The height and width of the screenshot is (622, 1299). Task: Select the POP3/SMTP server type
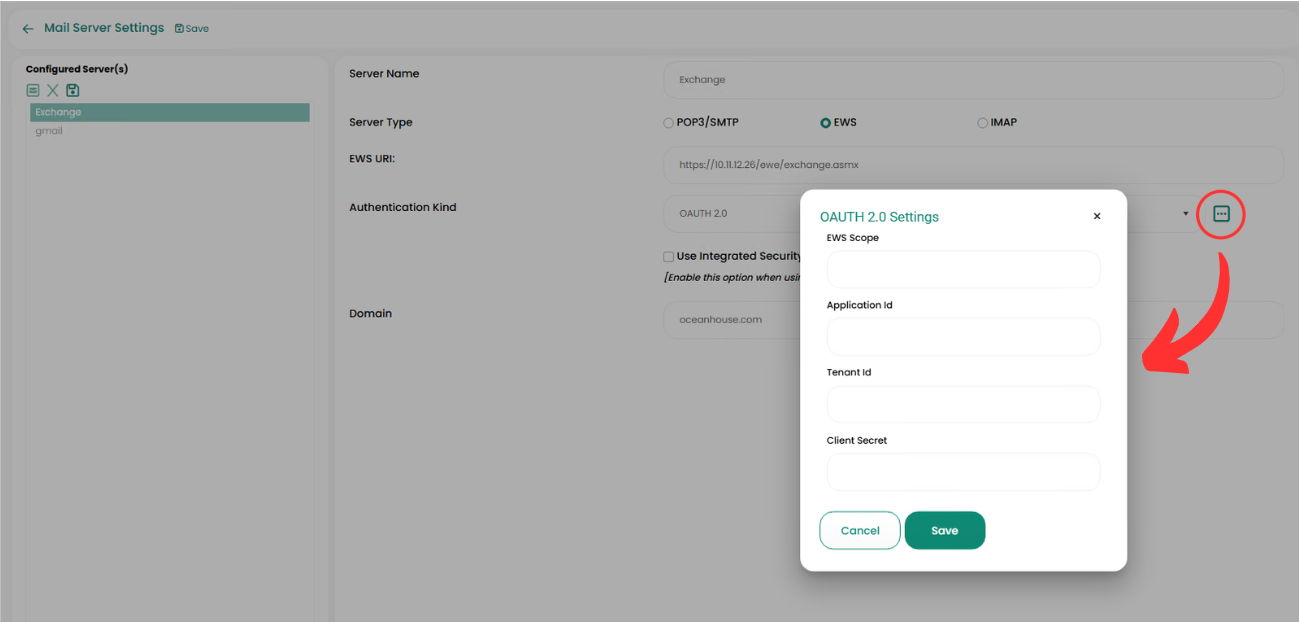669,123
